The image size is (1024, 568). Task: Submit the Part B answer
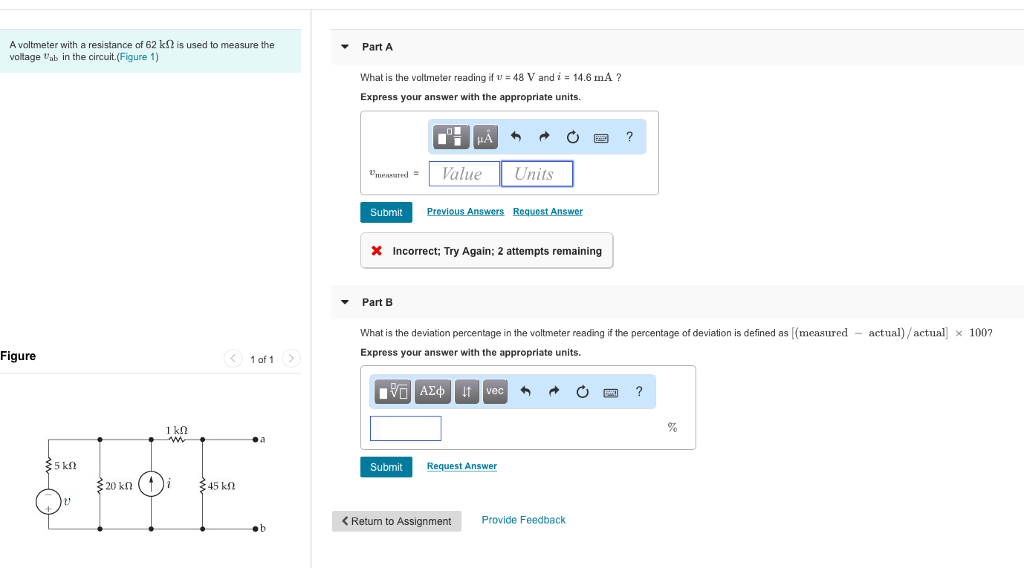pos(386,467)
